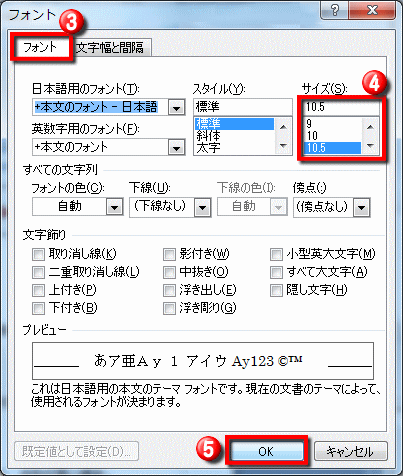This screenshot has width=403, height=476.
Task: Select the フォント tab
Action: 41,47
